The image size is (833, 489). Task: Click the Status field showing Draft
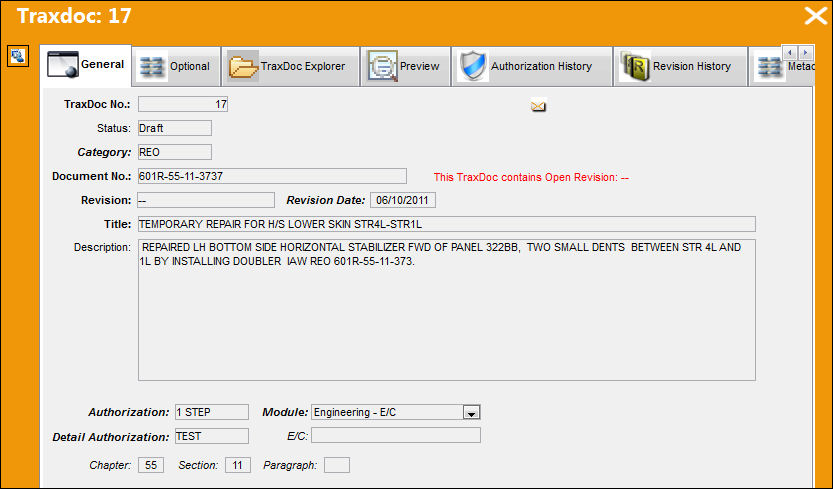tap(175, 128)
